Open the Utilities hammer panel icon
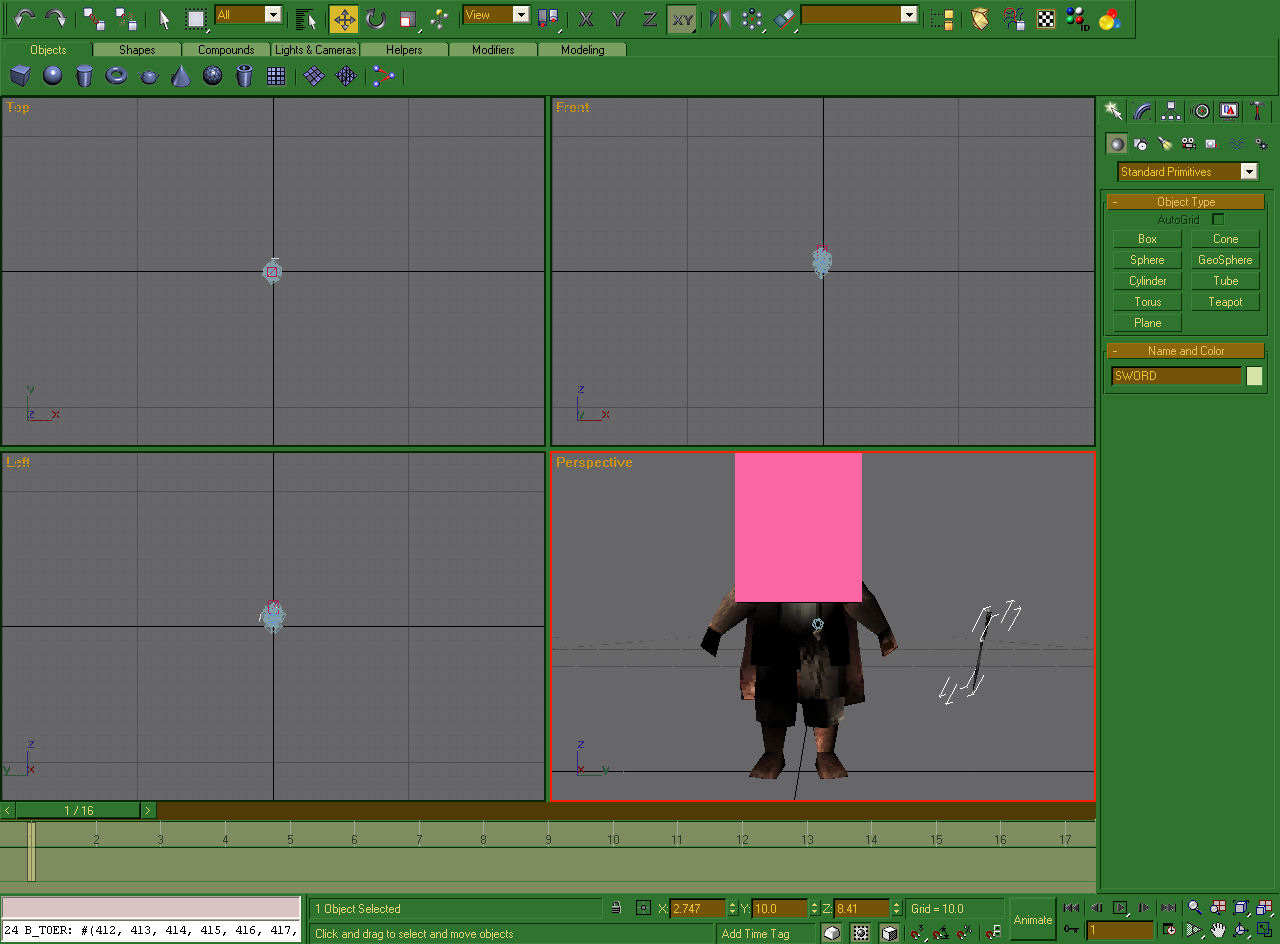 [x=1258, y=111]
